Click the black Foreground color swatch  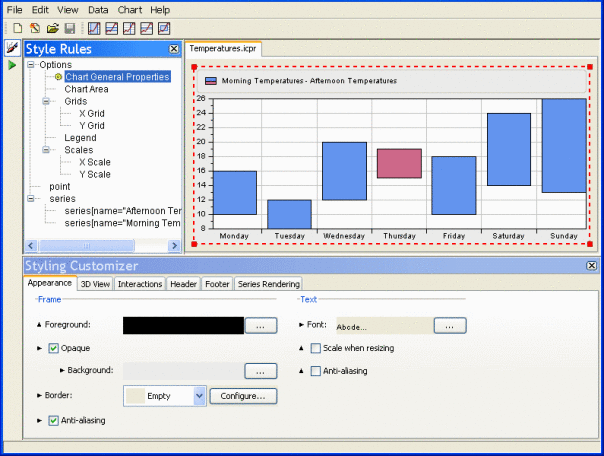[183, 325]
